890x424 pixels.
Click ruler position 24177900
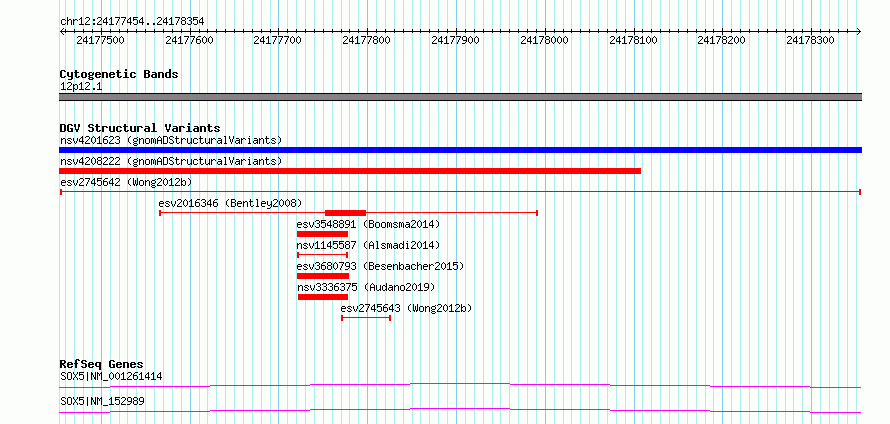click(456, 41)
